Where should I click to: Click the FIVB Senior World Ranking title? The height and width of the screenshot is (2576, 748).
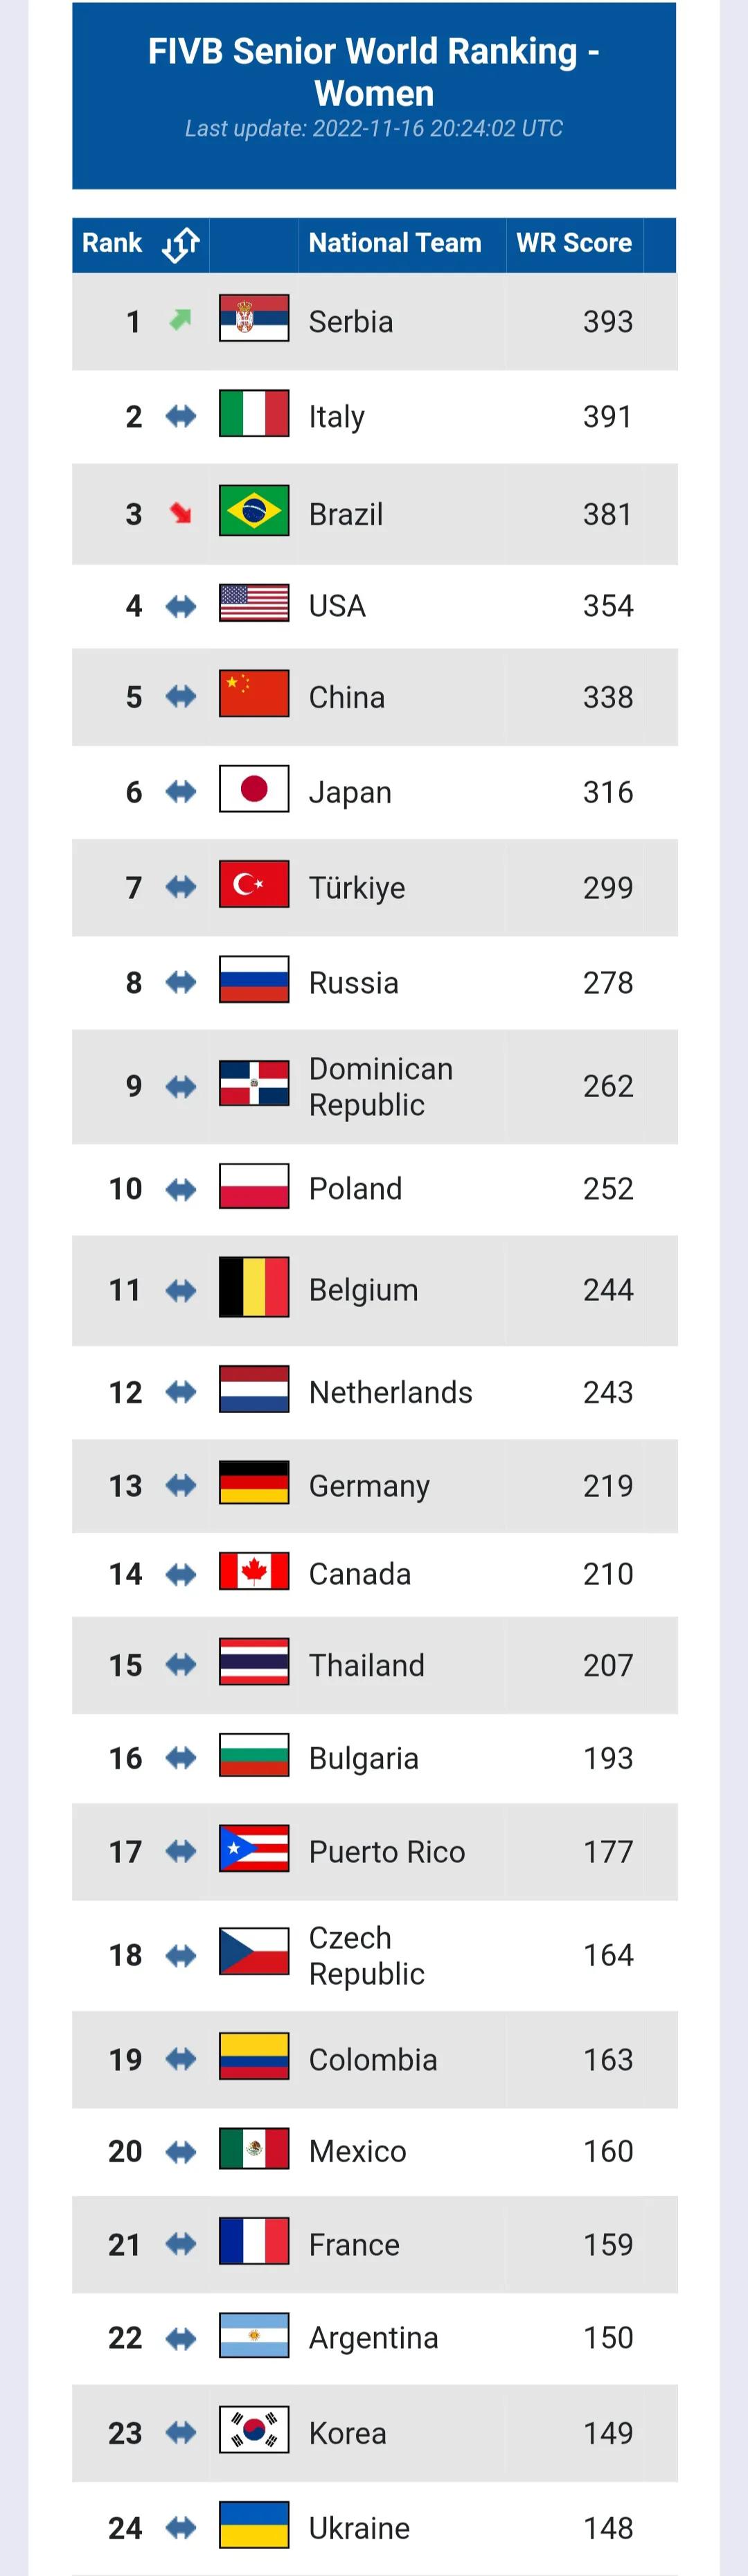(374, 72)
